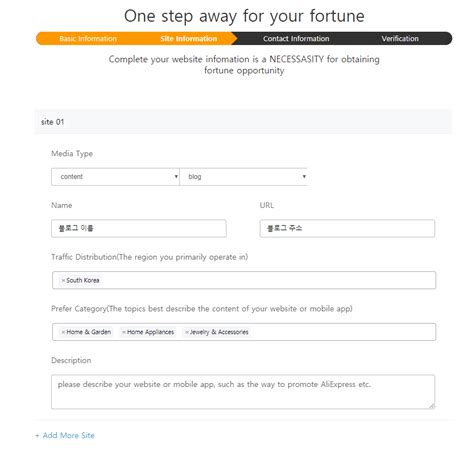Focus the site Name input field
This screenshot has height=457, width=474.
click(139, 228)
